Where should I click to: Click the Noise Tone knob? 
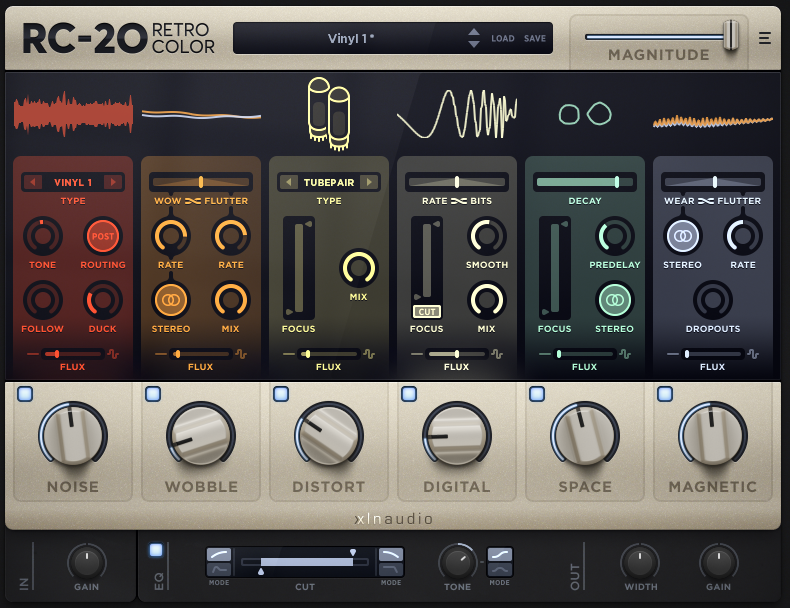(x=43, y=236)
